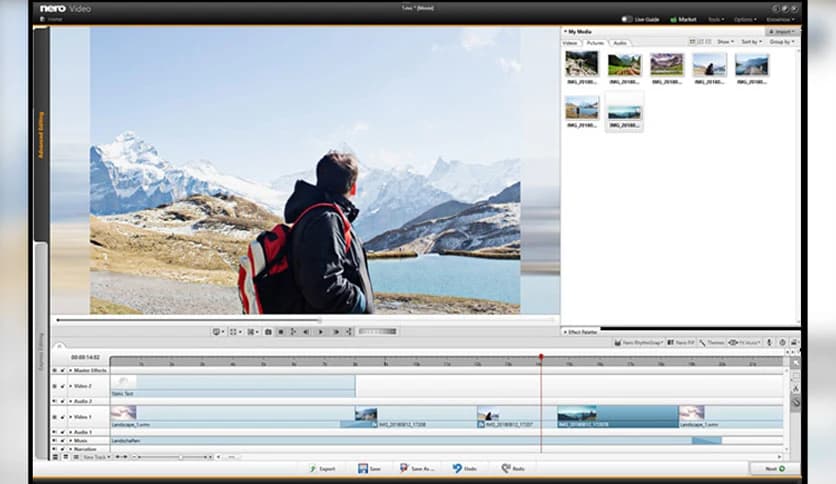This screenshot has width=836, height=484.
Task: Open the Sort by dropdown
Action: [751, 42]
